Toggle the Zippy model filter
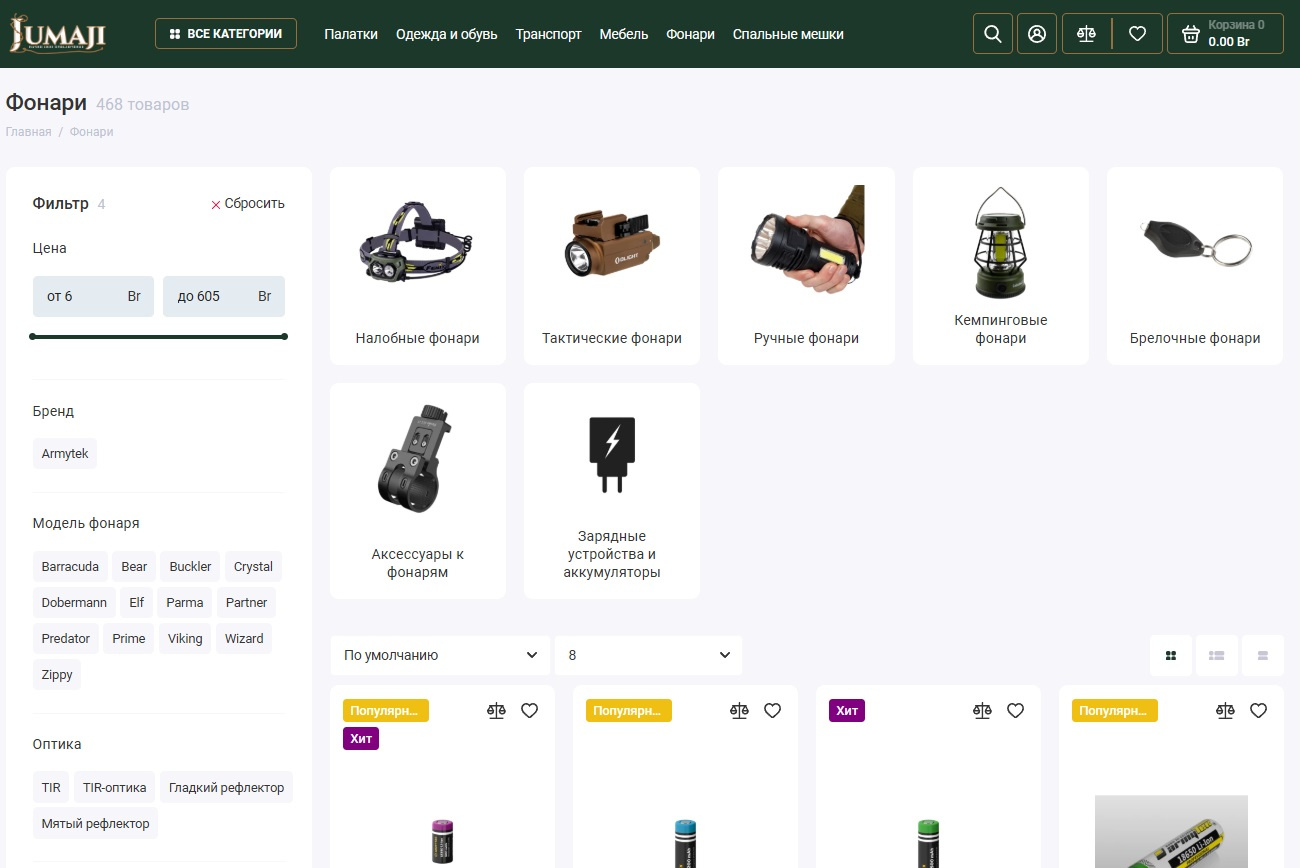 point(57,675)
